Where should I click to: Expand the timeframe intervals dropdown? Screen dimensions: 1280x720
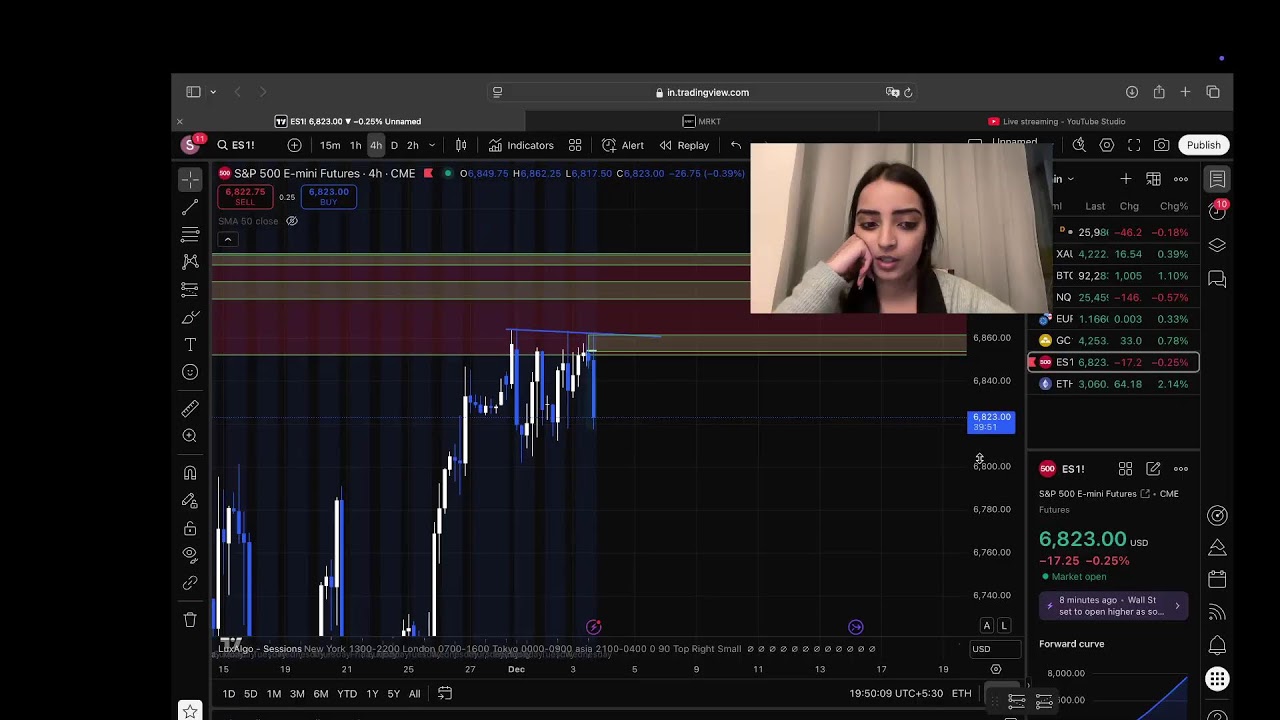coord(432,145)
